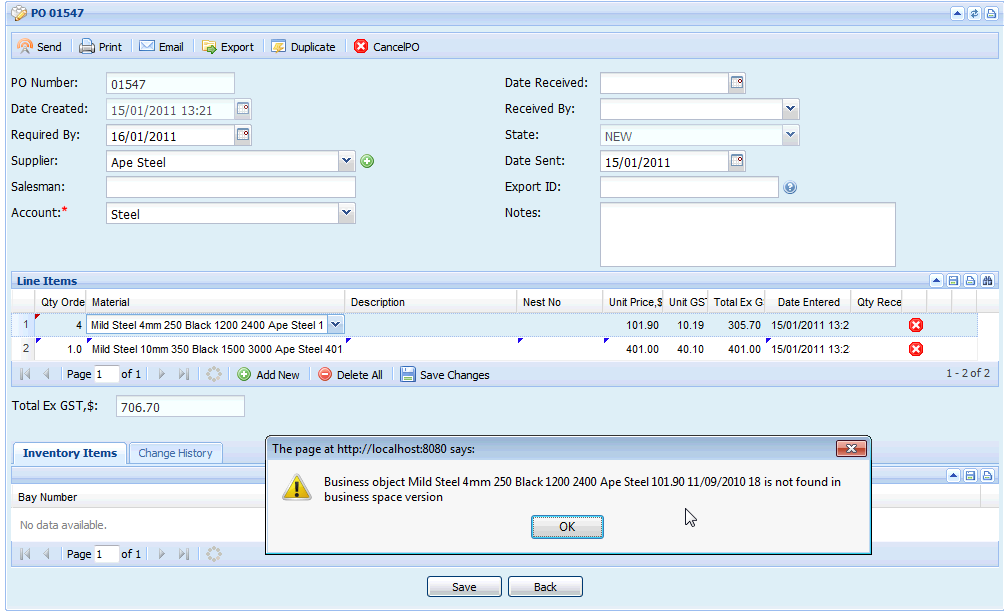Click the CancelPO red icon
This screenshot has width=1004, height=614.
coord(361,47)
